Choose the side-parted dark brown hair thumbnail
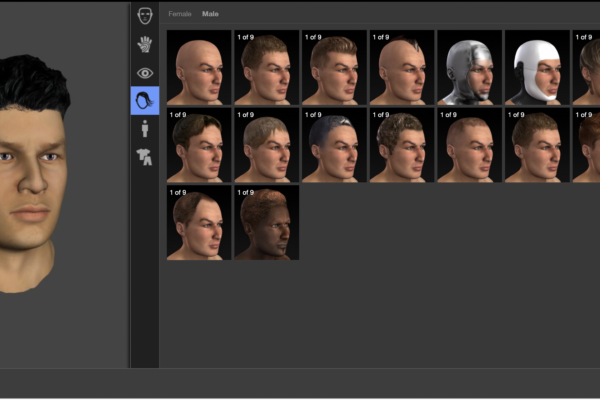Screen dimensions: 600x400 coord(199,145)
